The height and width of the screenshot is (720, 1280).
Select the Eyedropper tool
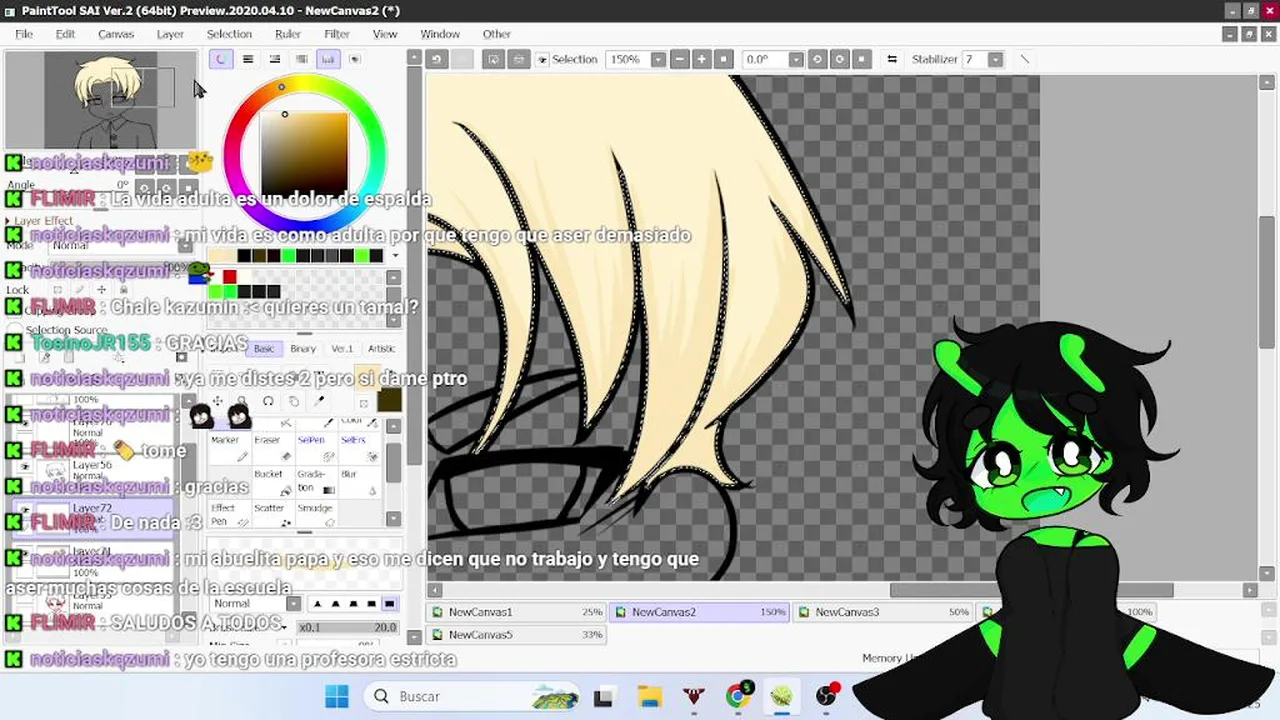(x=320, y=402)
